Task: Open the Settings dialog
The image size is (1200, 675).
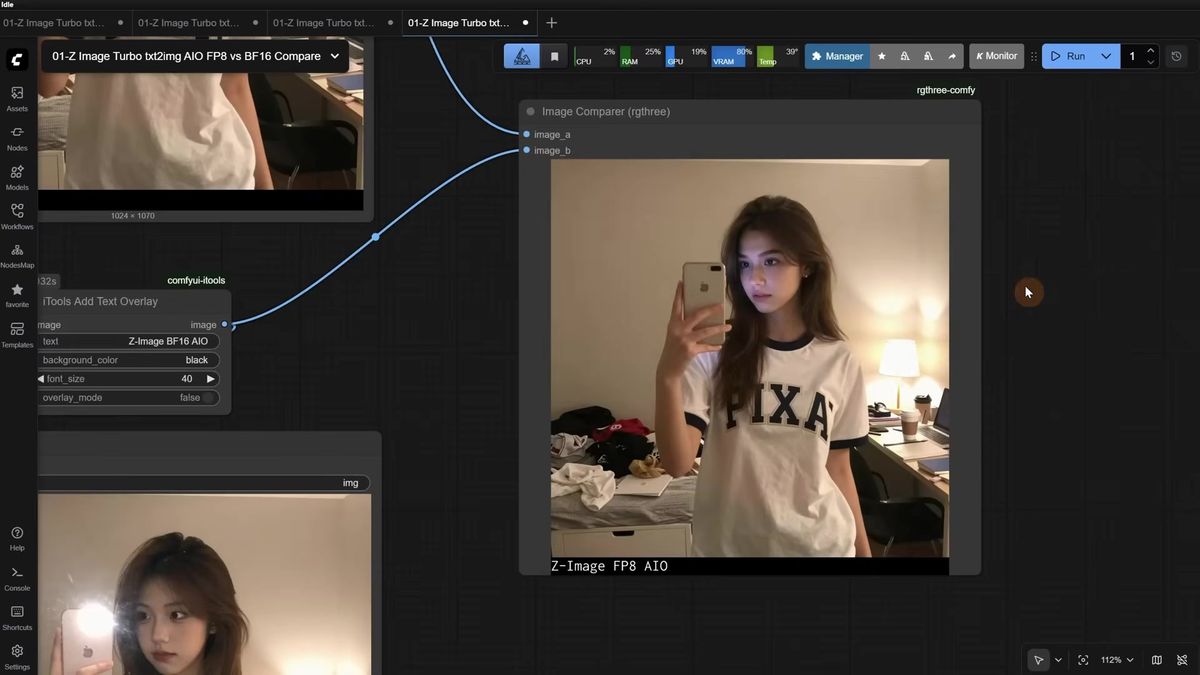Action: [17, 657]
